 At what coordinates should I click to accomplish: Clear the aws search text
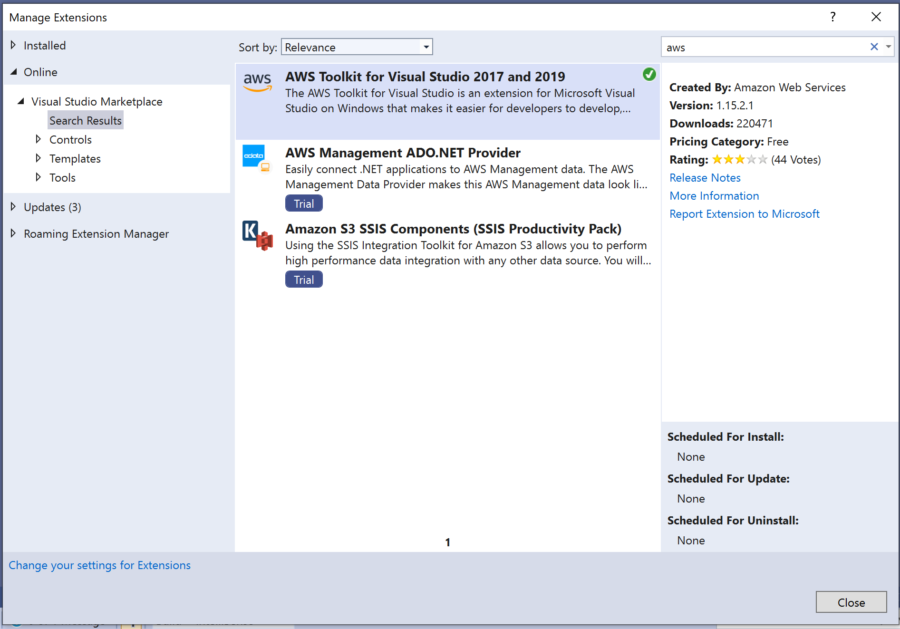point(874,47)
